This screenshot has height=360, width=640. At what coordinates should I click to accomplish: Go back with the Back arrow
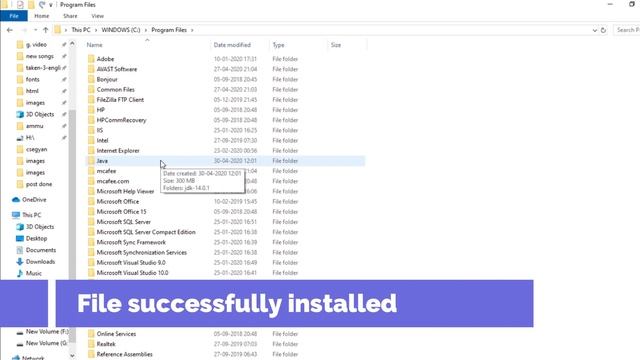[10, 30]
